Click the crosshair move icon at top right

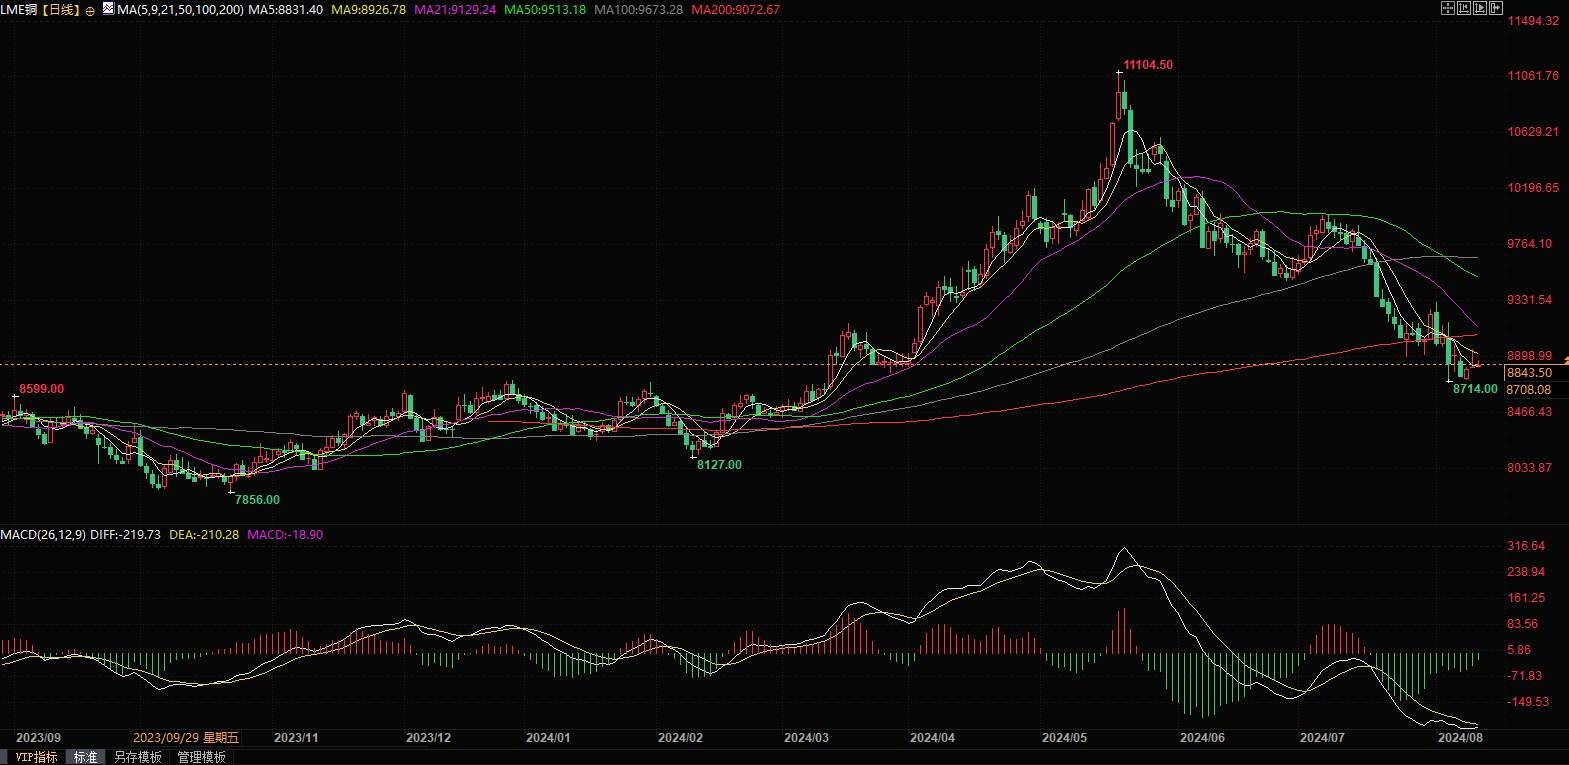click(x=1447, y=8)
